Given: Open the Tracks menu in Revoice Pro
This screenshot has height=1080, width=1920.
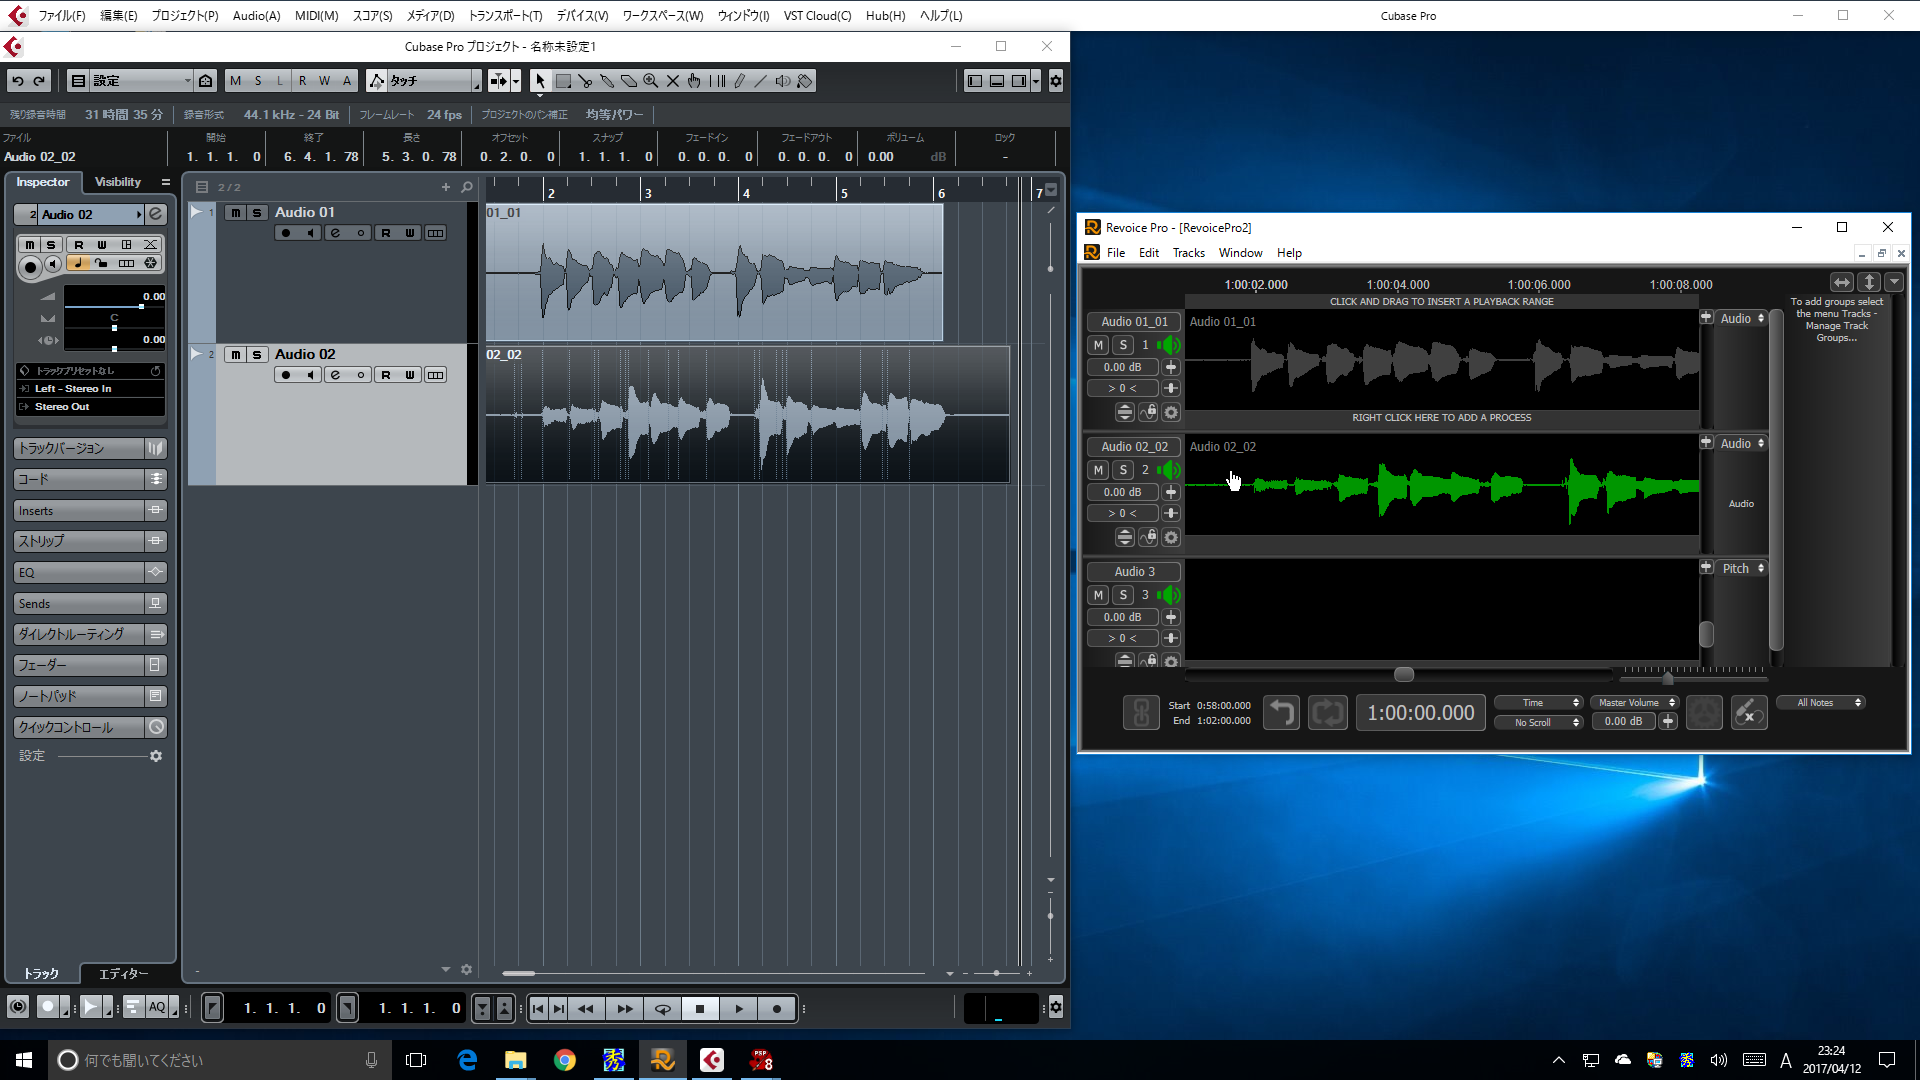Looking at the screenshot, I should 1188,253.
